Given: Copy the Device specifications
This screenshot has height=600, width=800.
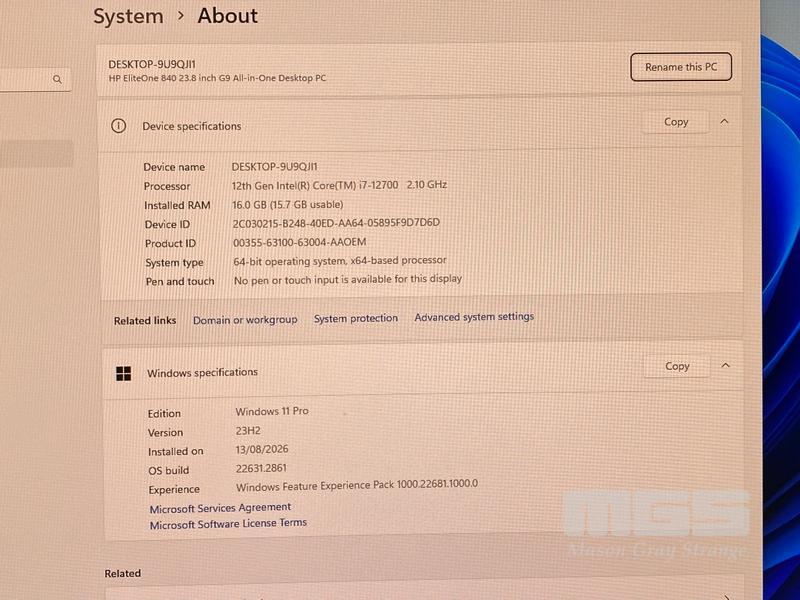Looking at the screenshot, I should point(676,122).
